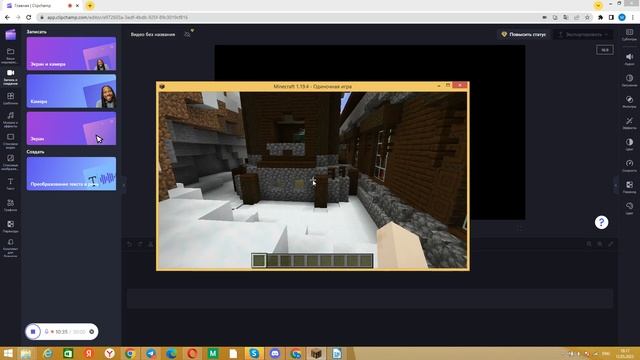The width and height of the screenshot is (640, 360).
Task: Open the Filters panel icon
Action: [629, 102]
